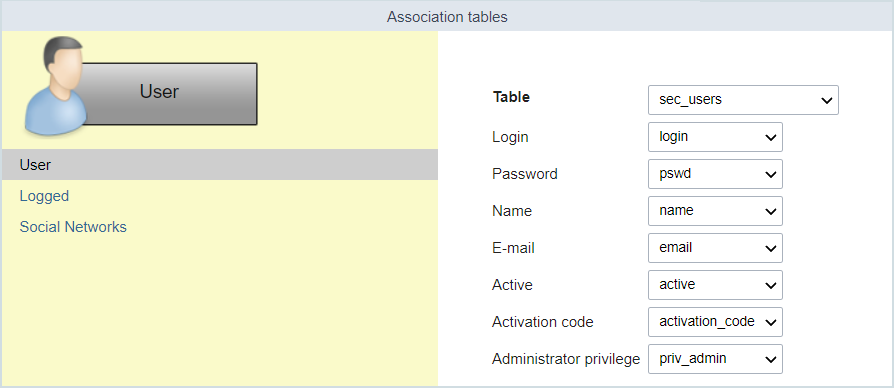Open the Table dropdown showing sec_users
Screen dimensions: 894x388
tap(743, 100)
